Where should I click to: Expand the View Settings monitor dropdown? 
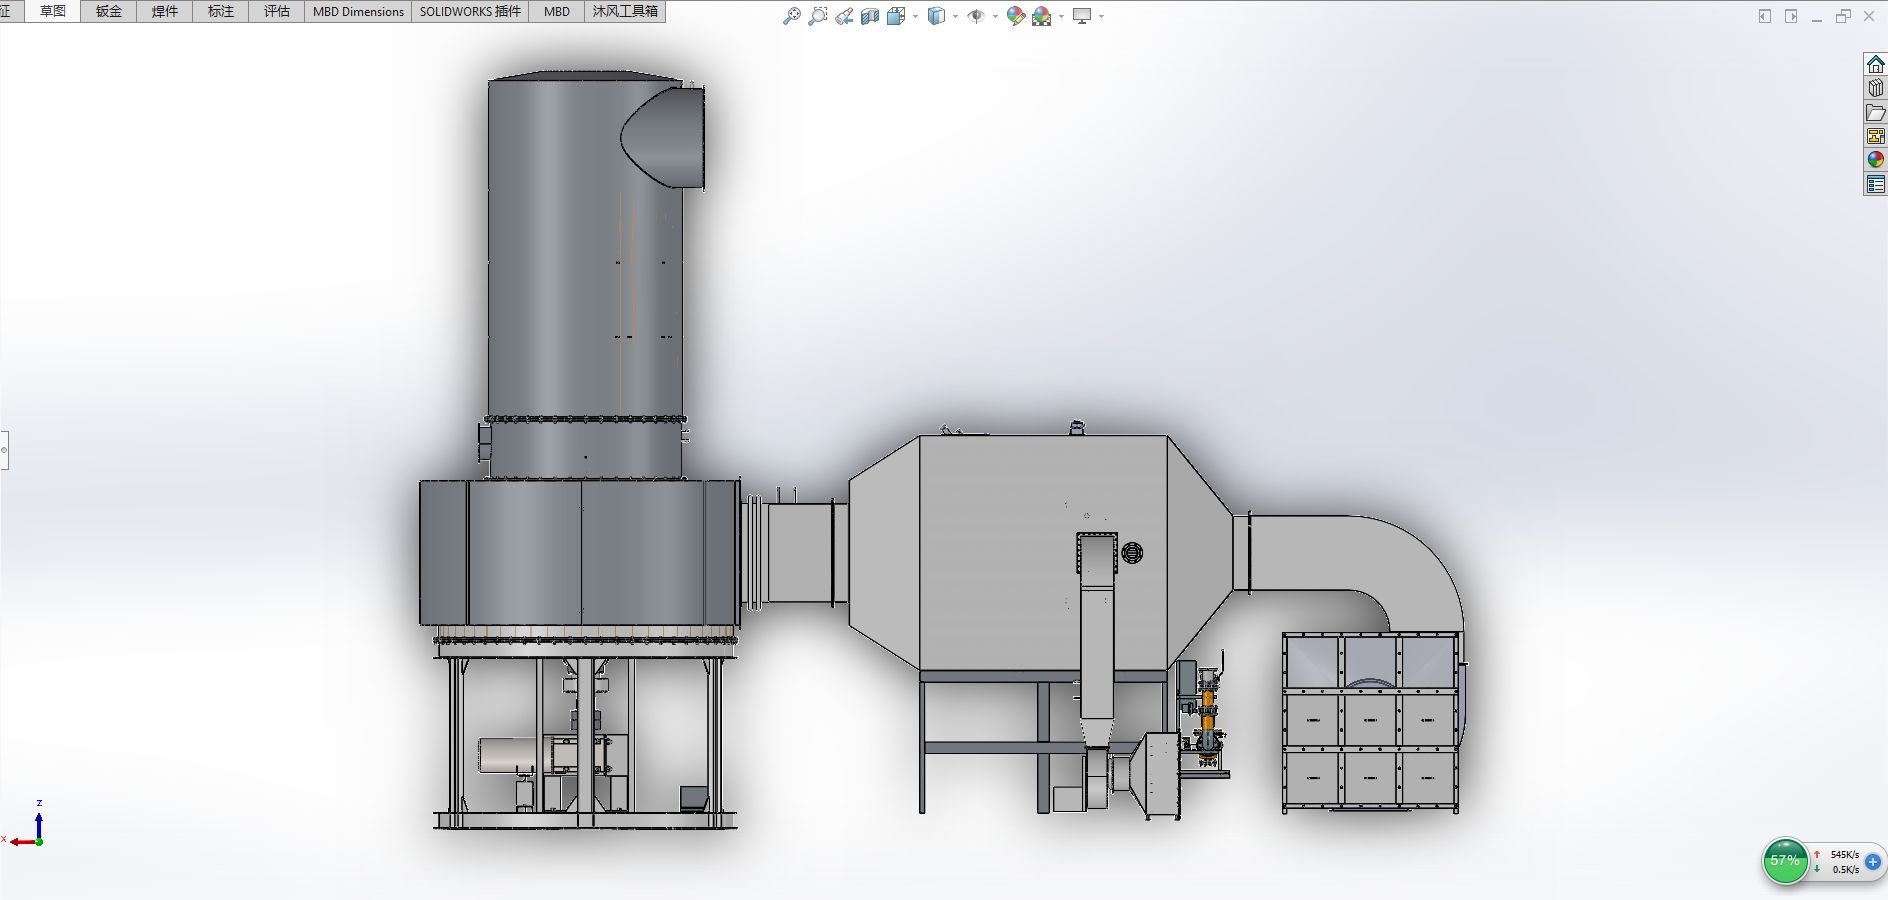(1101, 16)
